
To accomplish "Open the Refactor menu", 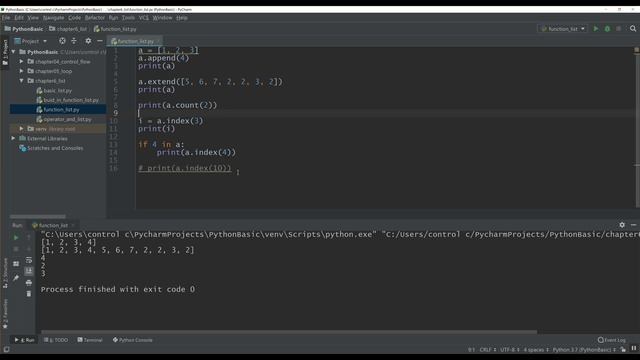I will (95, 18).
